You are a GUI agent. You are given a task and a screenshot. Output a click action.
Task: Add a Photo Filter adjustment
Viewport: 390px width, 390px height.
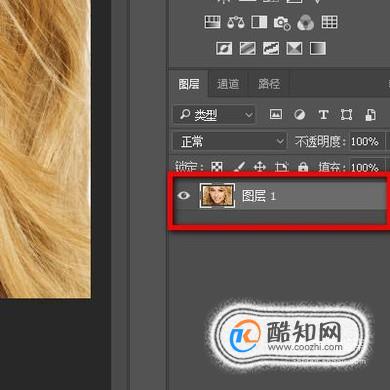point(282,23)
